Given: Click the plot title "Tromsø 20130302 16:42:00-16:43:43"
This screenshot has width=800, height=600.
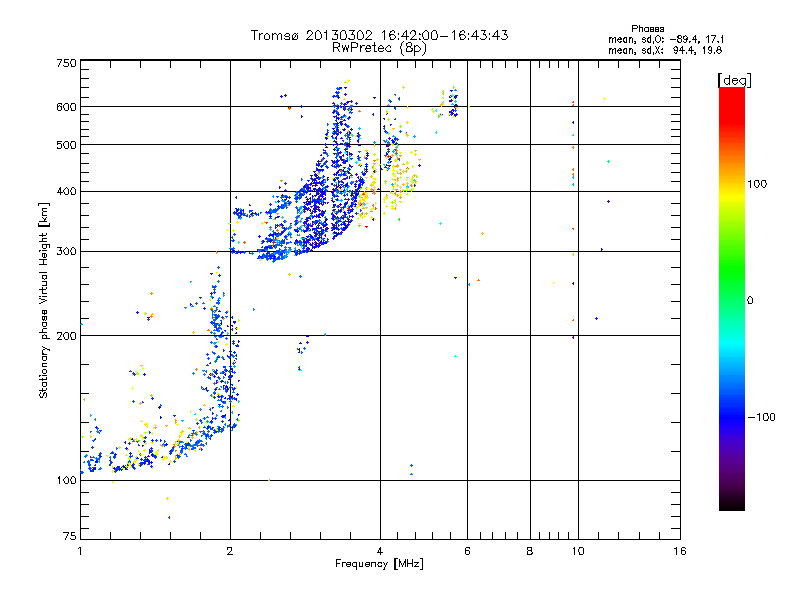Looking at the screenshot, I should 379,35.
